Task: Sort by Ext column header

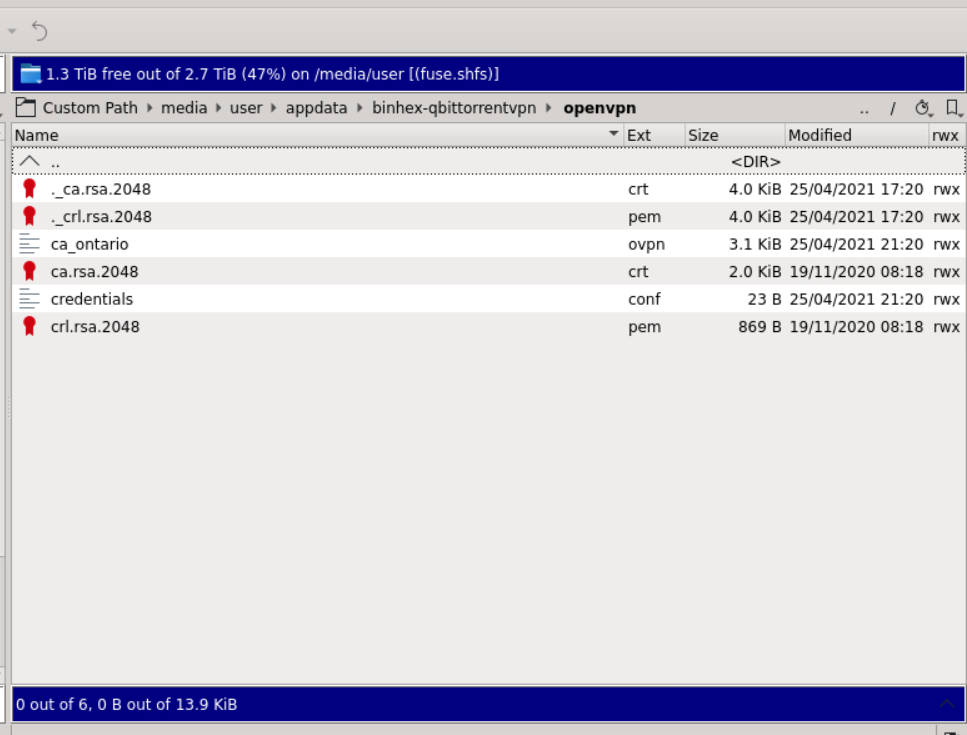Action: 654,135
